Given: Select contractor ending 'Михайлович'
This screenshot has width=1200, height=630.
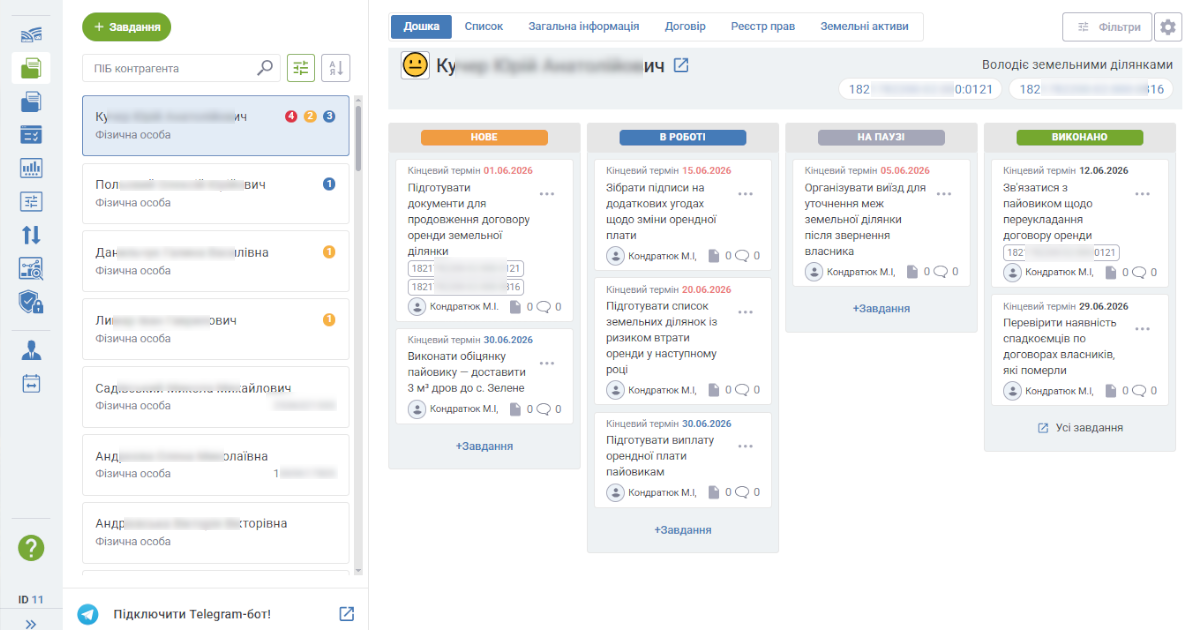Looking at the screenshot, I should [215, 396].
